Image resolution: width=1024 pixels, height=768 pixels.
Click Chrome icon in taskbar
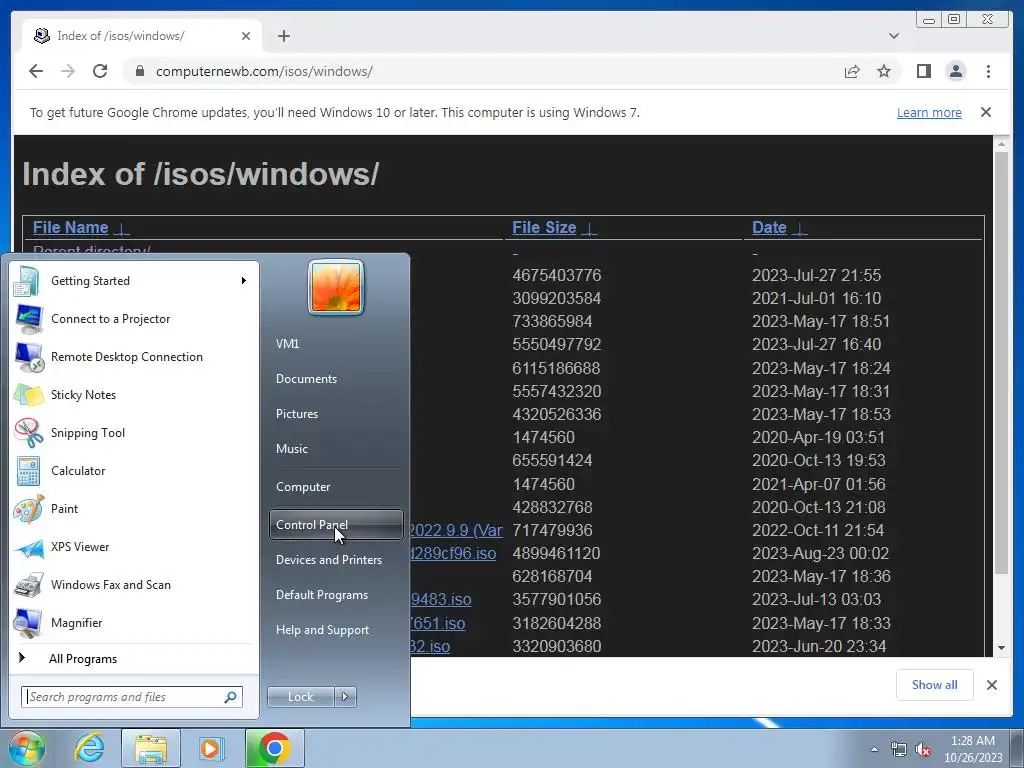coord(275,748)
